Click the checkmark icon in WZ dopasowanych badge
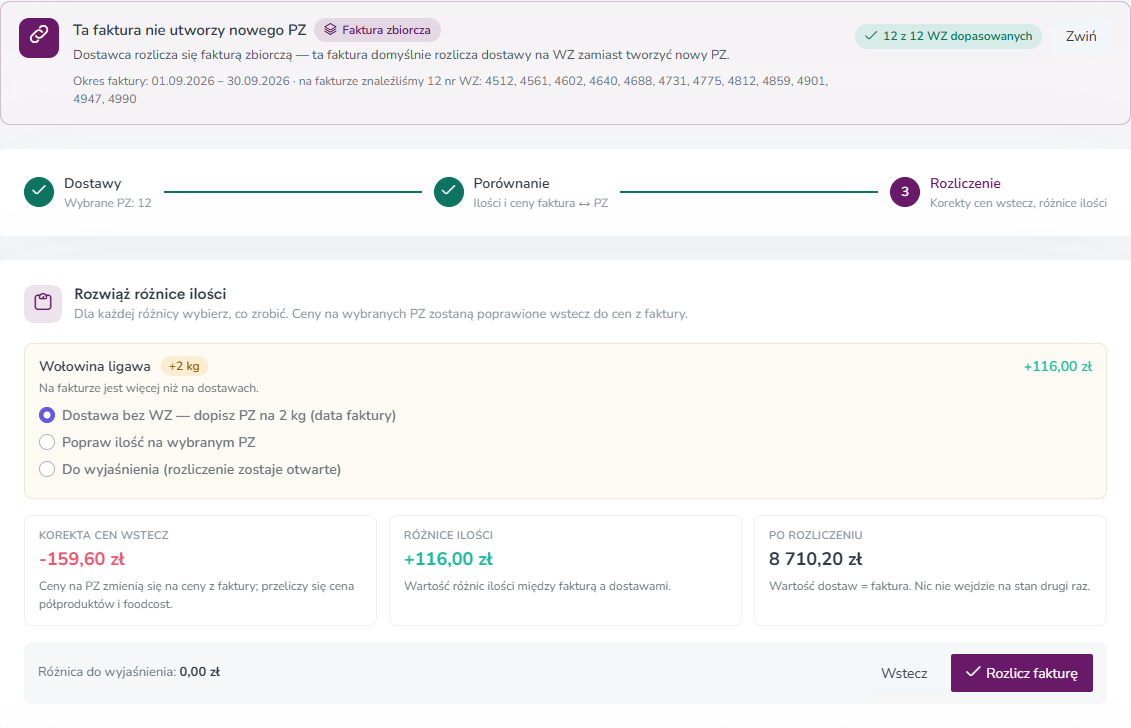The width and height of the screenshot is (1131, 728). (x=871, y=35)
